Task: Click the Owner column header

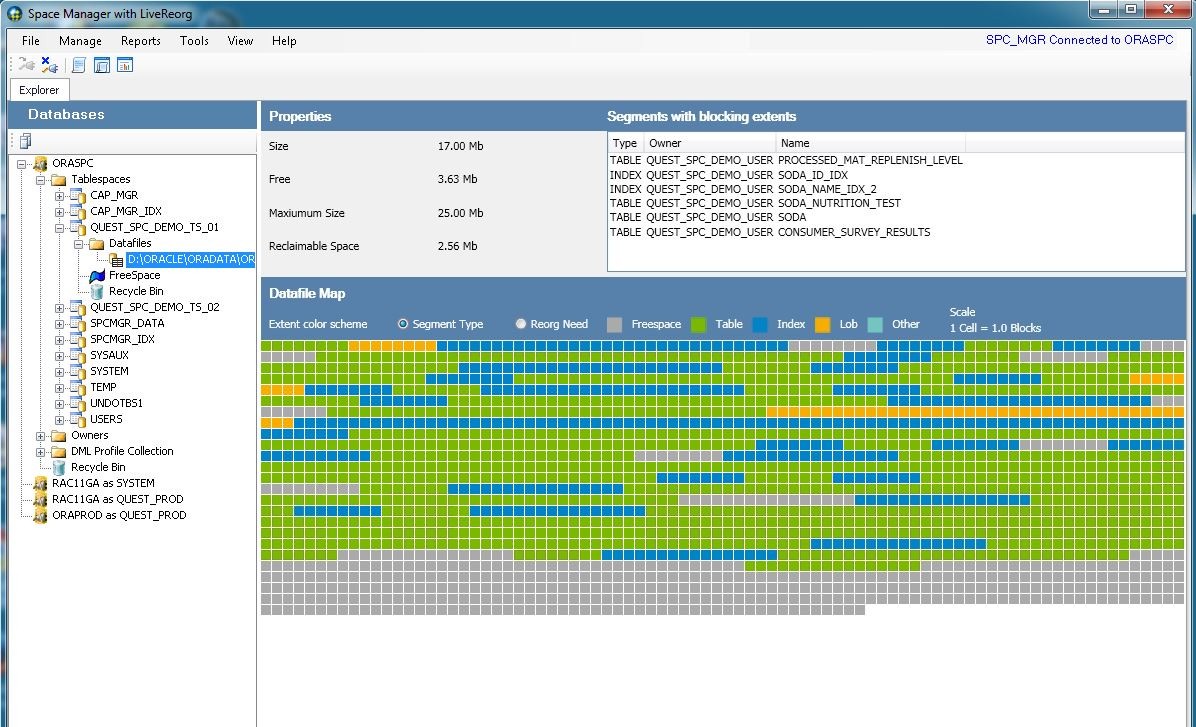Action: [665, 143]
